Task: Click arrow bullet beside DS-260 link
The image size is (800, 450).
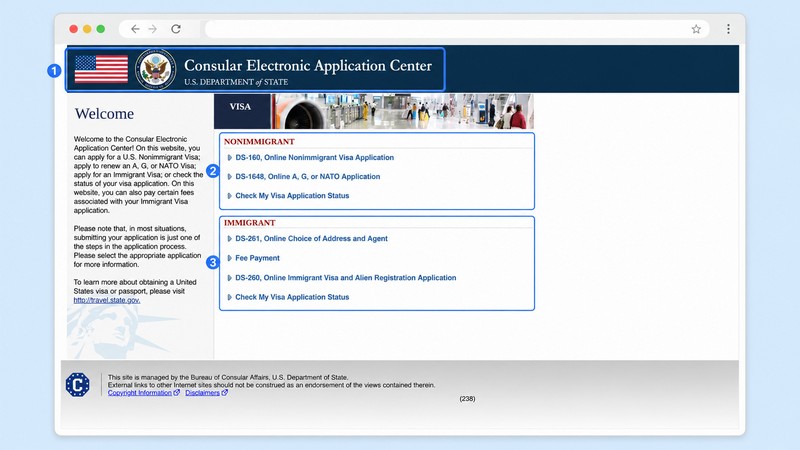Action: [x=230, y=278]
